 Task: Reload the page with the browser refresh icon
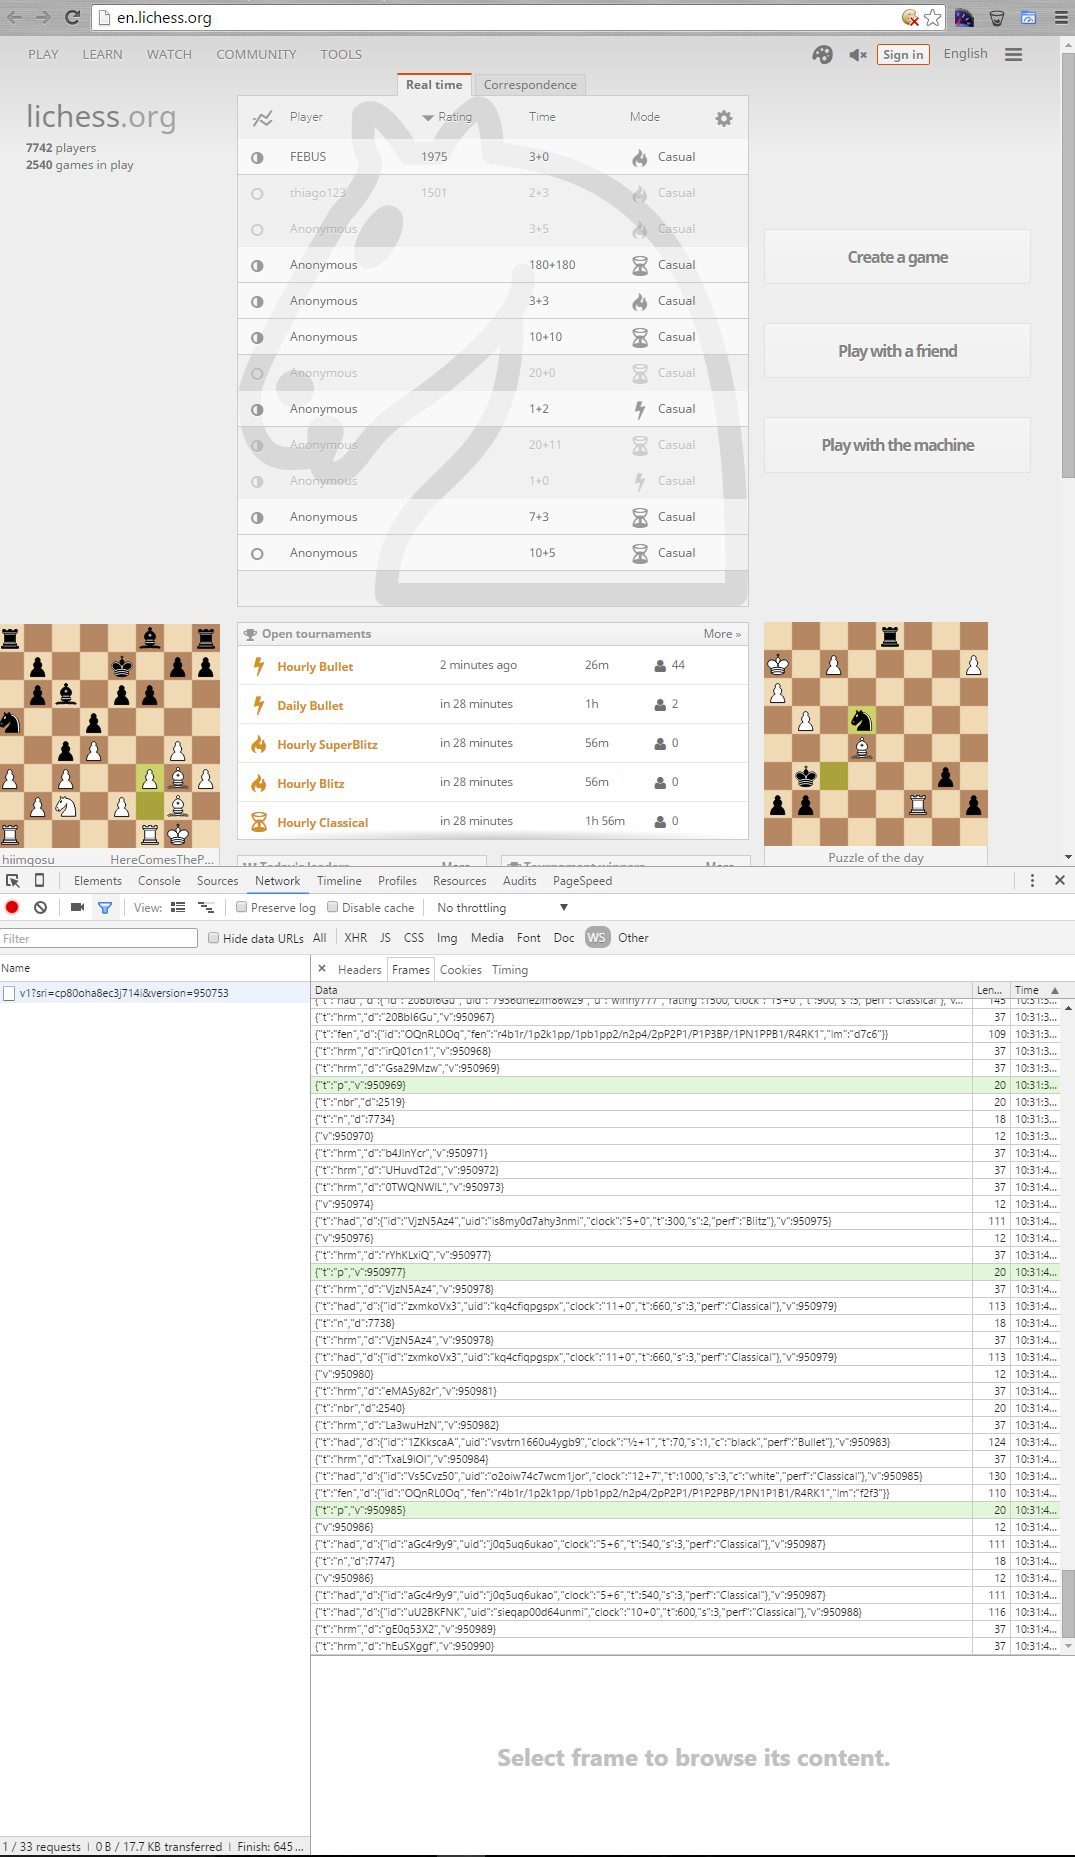point(72,17)
